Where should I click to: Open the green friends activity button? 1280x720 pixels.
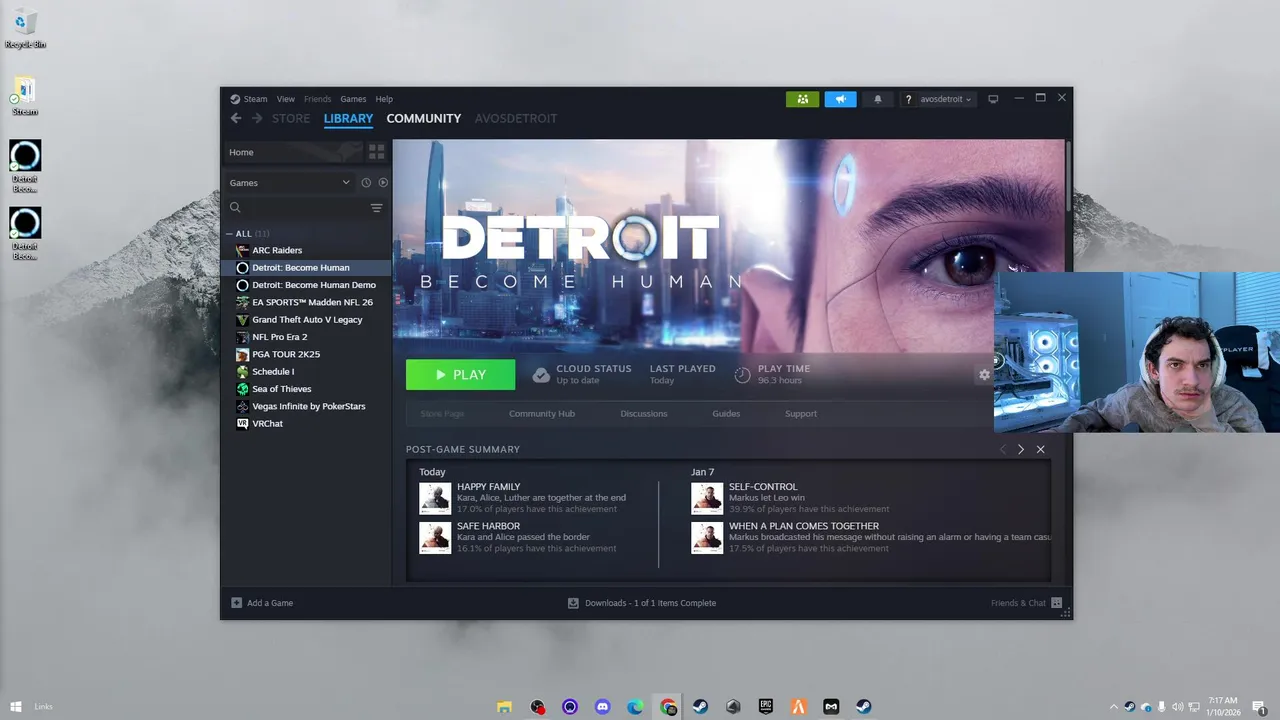click(802, 99)
